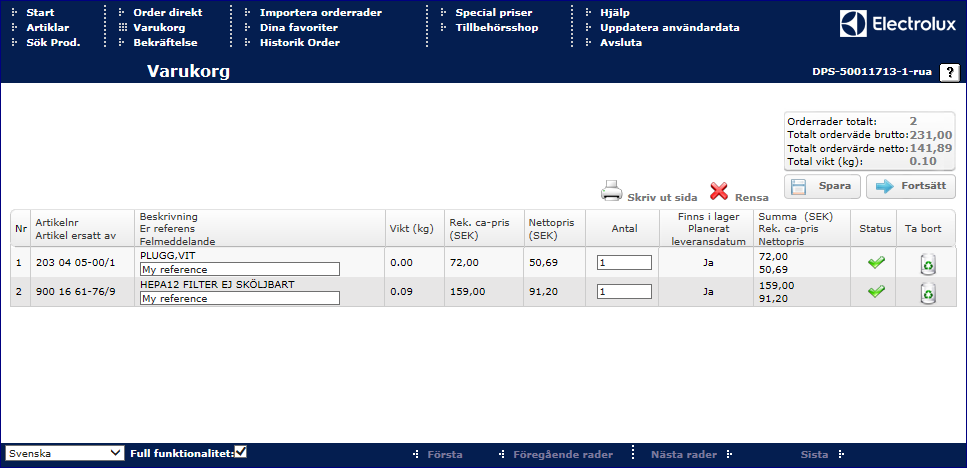
Task: Click the green checkmark status for PLUGG,VIT row
Action: click(x=876, y=263)
